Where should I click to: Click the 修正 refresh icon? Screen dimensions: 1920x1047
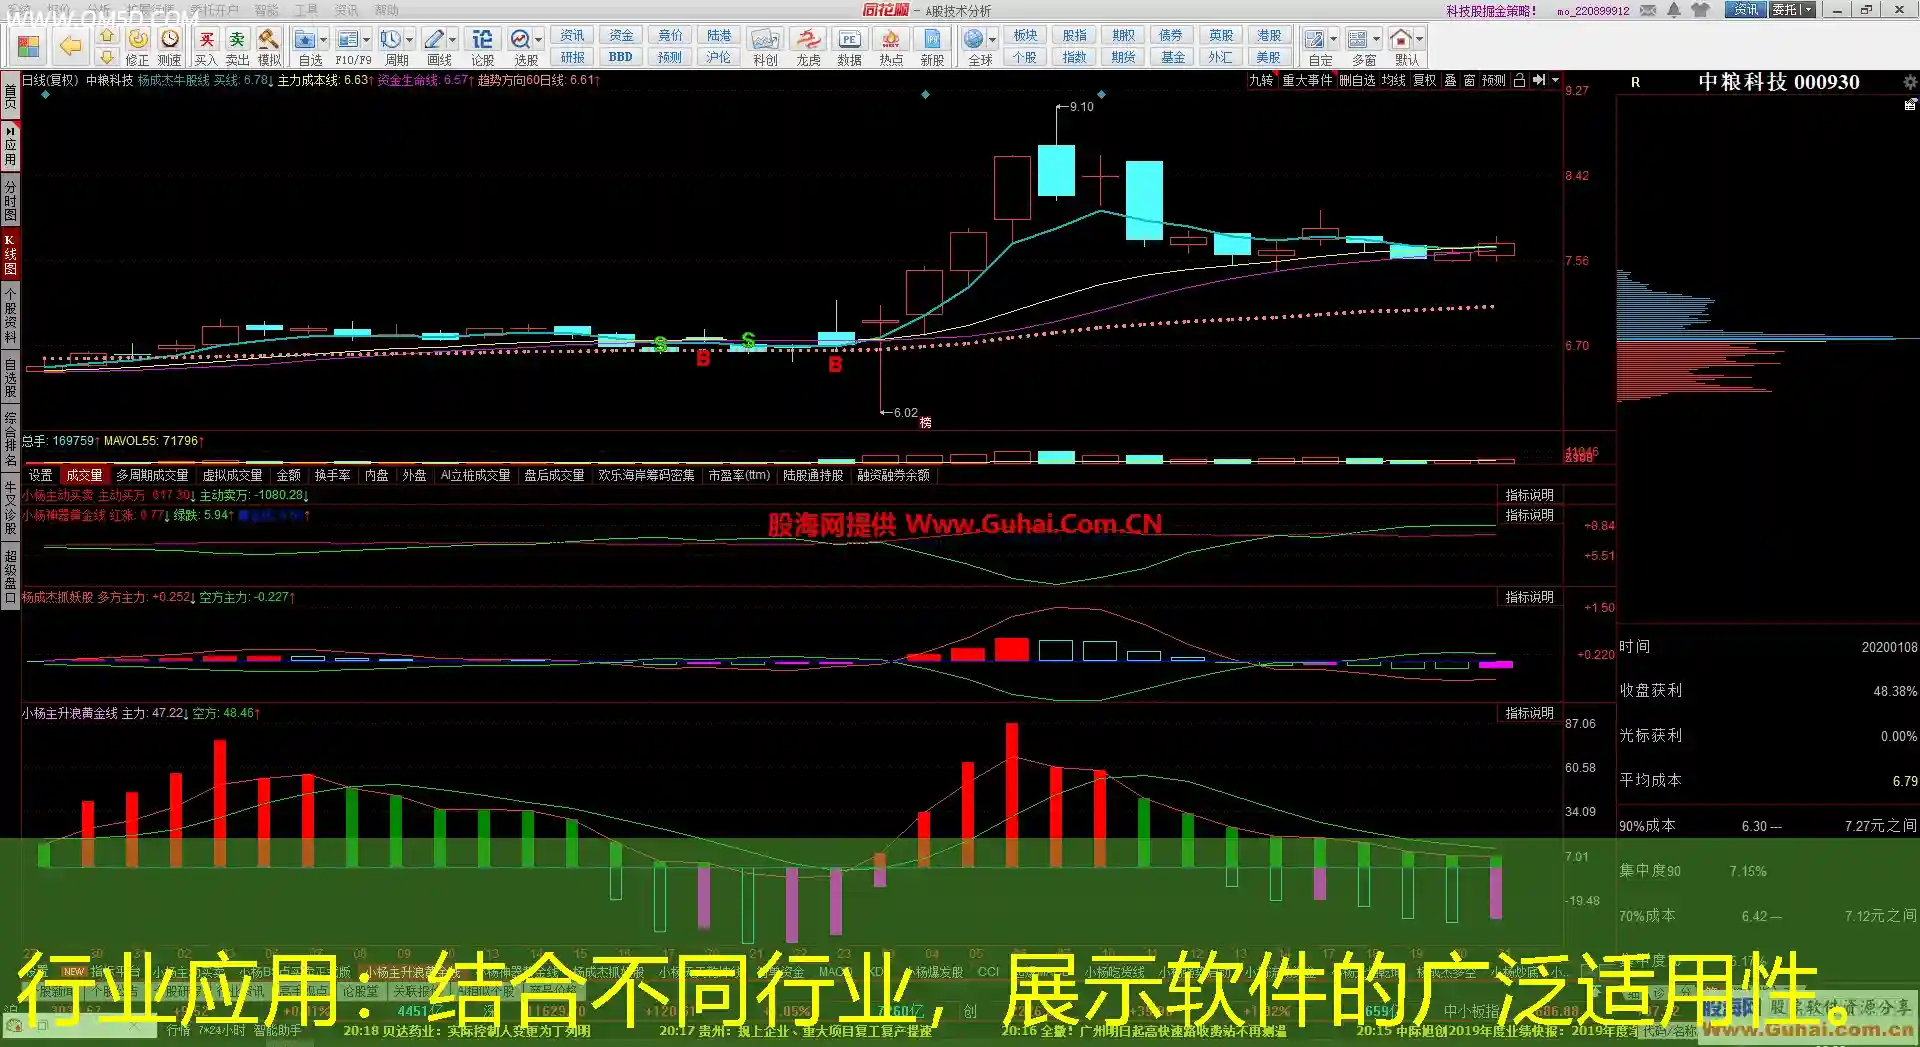(138, 39)
